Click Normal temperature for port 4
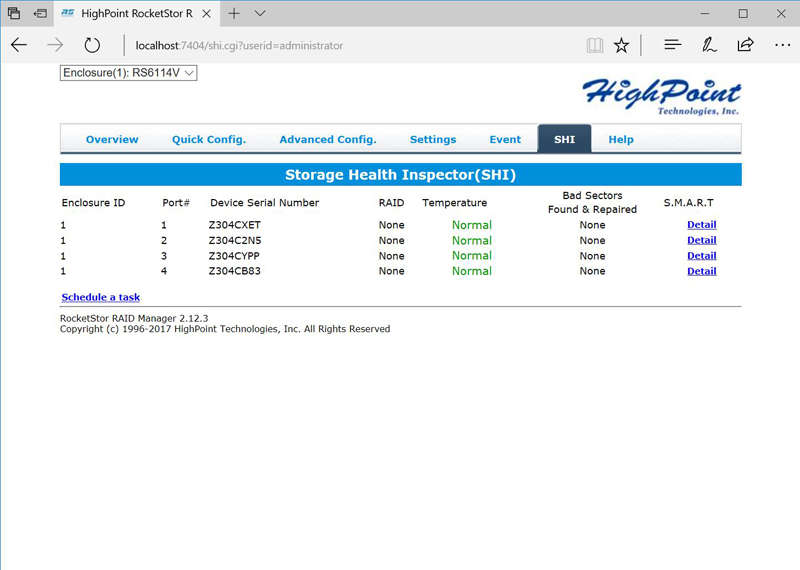This screenshot has width=800, height=570. coord(472,271)
